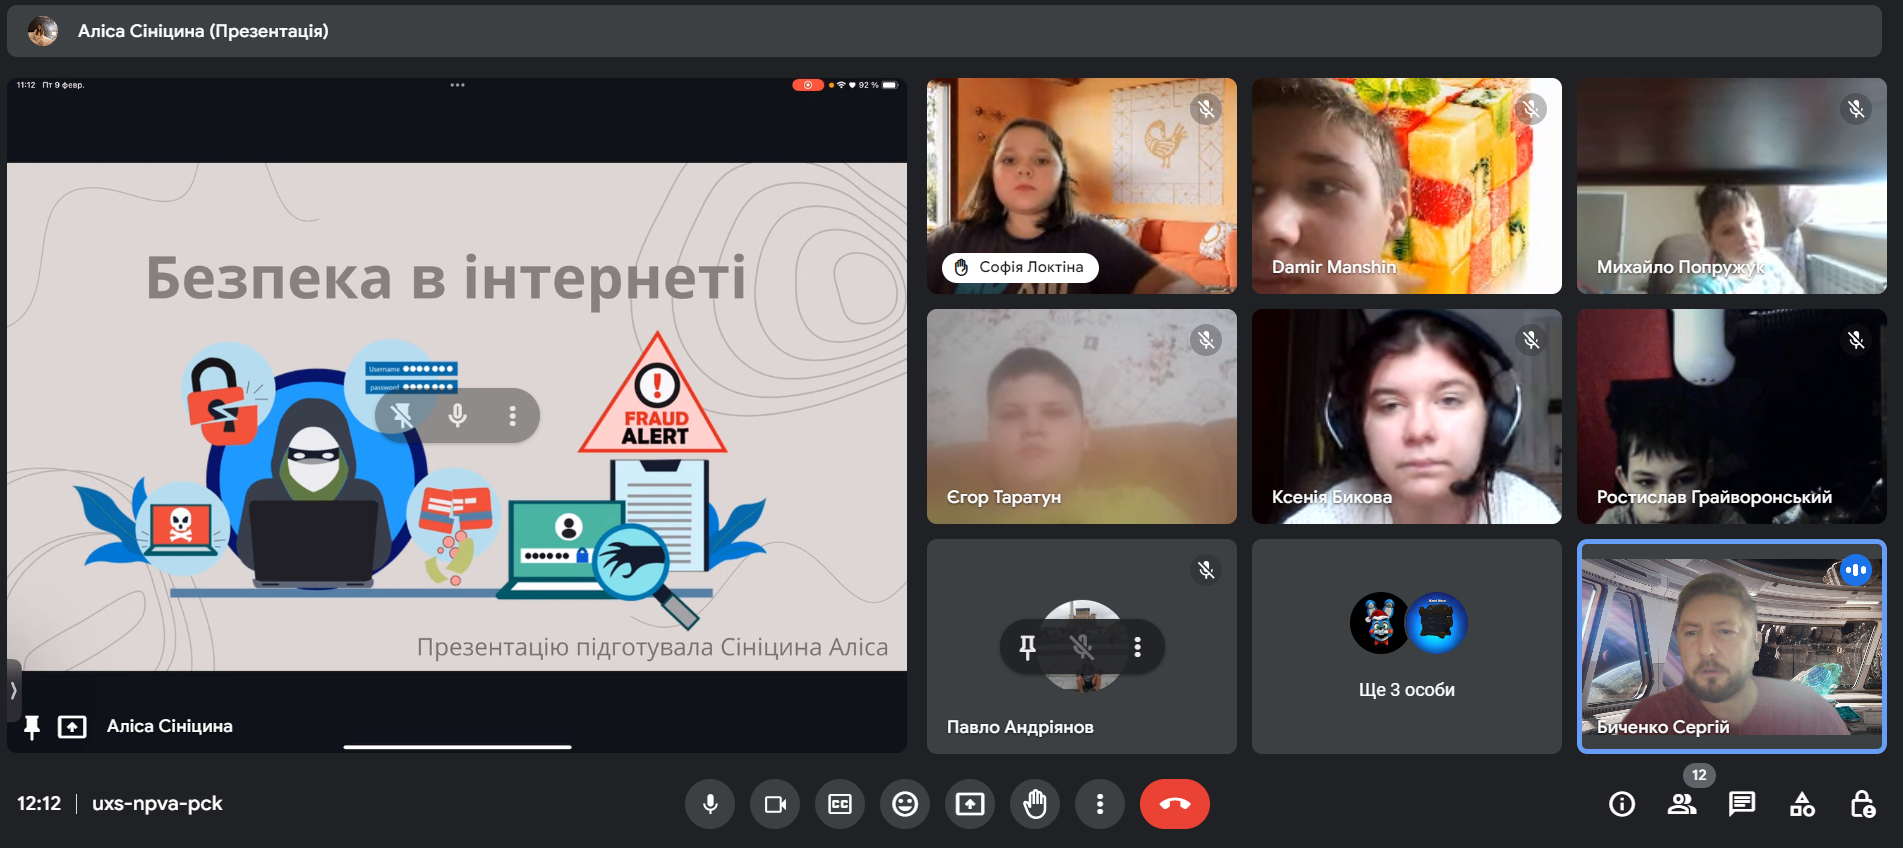The image size is (1903, 848).
Task: Click the Present now screen-share icon
Action: [970, 804]
